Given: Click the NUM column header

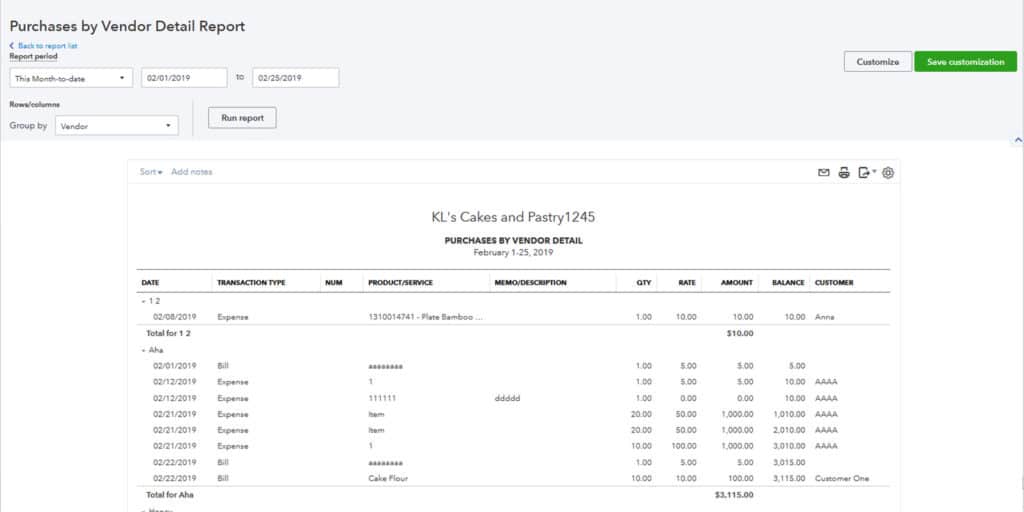Looking at the screenshot, I should 334,283.
